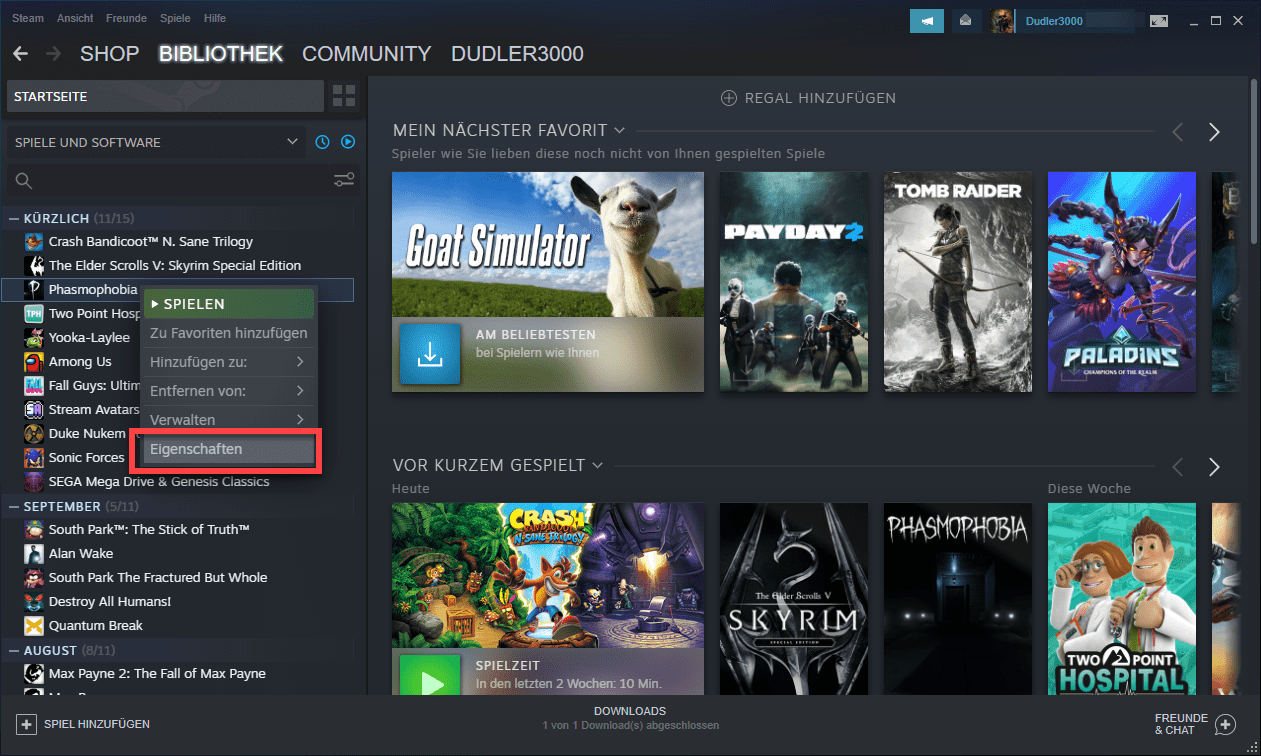The width and height of the screenshot is (1261, 756).
Task: Show next recently played shelf arrow
Action: point(1214,467)
